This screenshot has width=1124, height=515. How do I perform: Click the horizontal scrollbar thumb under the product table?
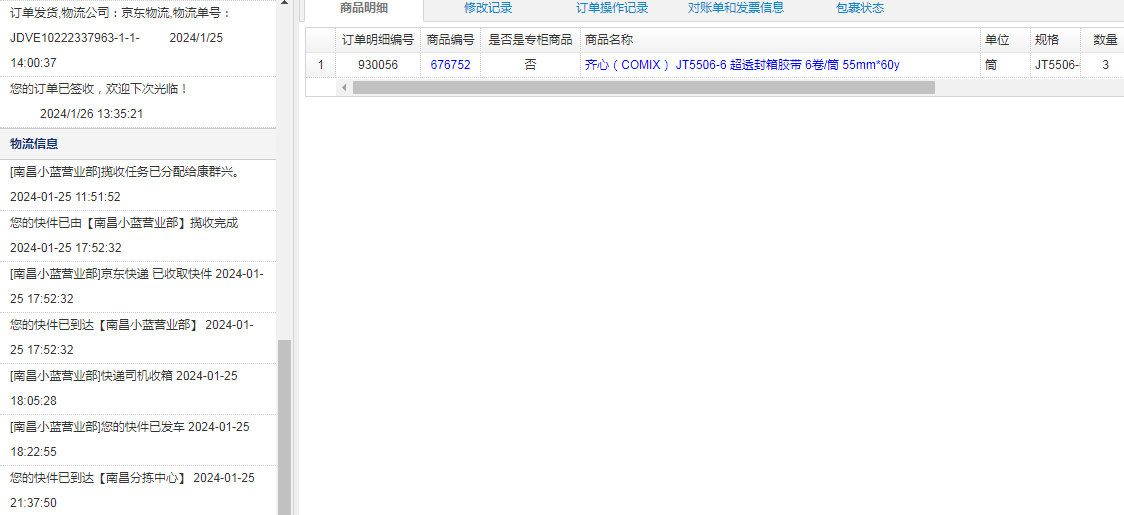pos(644,88)
